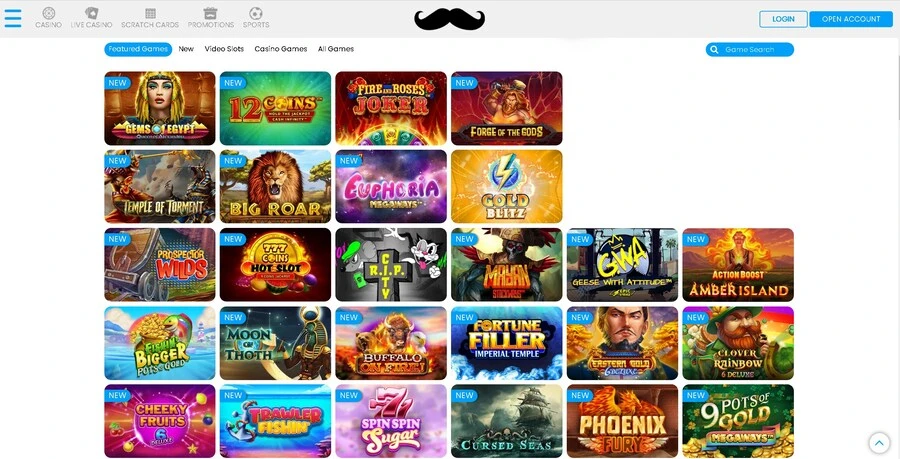
Task: Go to Live Casino icon
Action: (x=91, y=13)
